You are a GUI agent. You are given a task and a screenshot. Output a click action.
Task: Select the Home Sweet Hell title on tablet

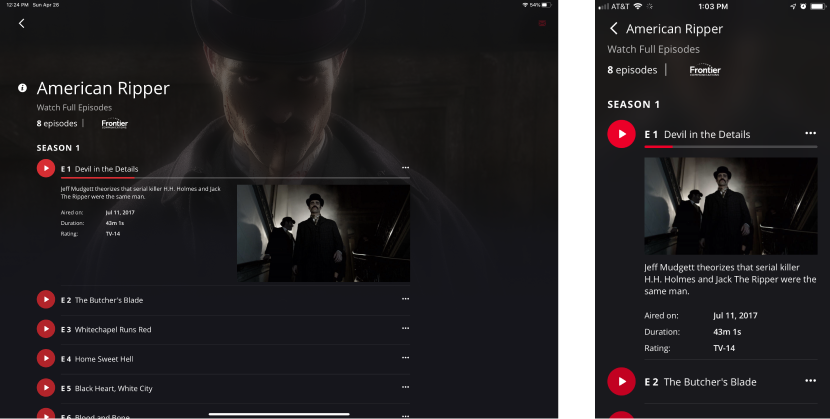tap(104, 359)
